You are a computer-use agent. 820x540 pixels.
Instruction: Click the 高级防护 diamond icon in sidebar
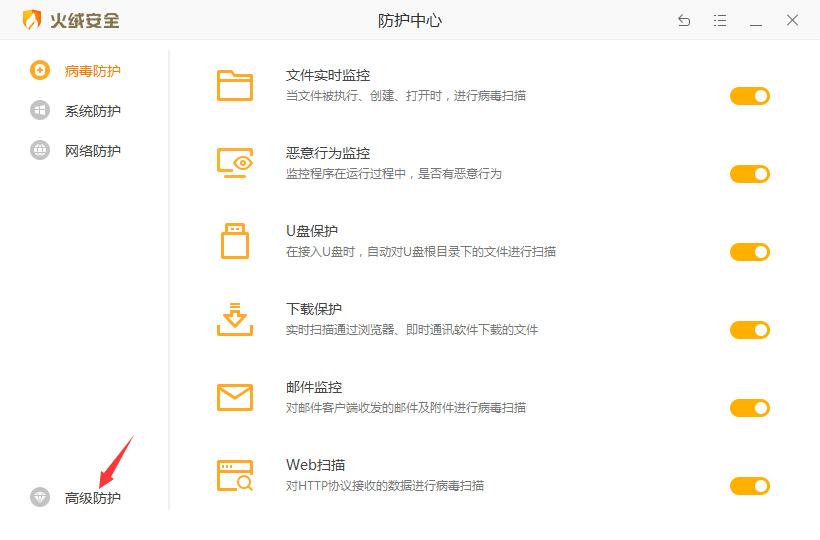[40, 497]
